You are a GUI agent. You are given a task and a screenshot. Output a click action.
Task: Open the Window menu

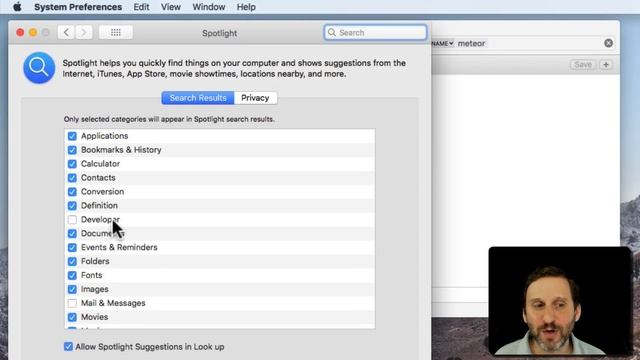209,7
